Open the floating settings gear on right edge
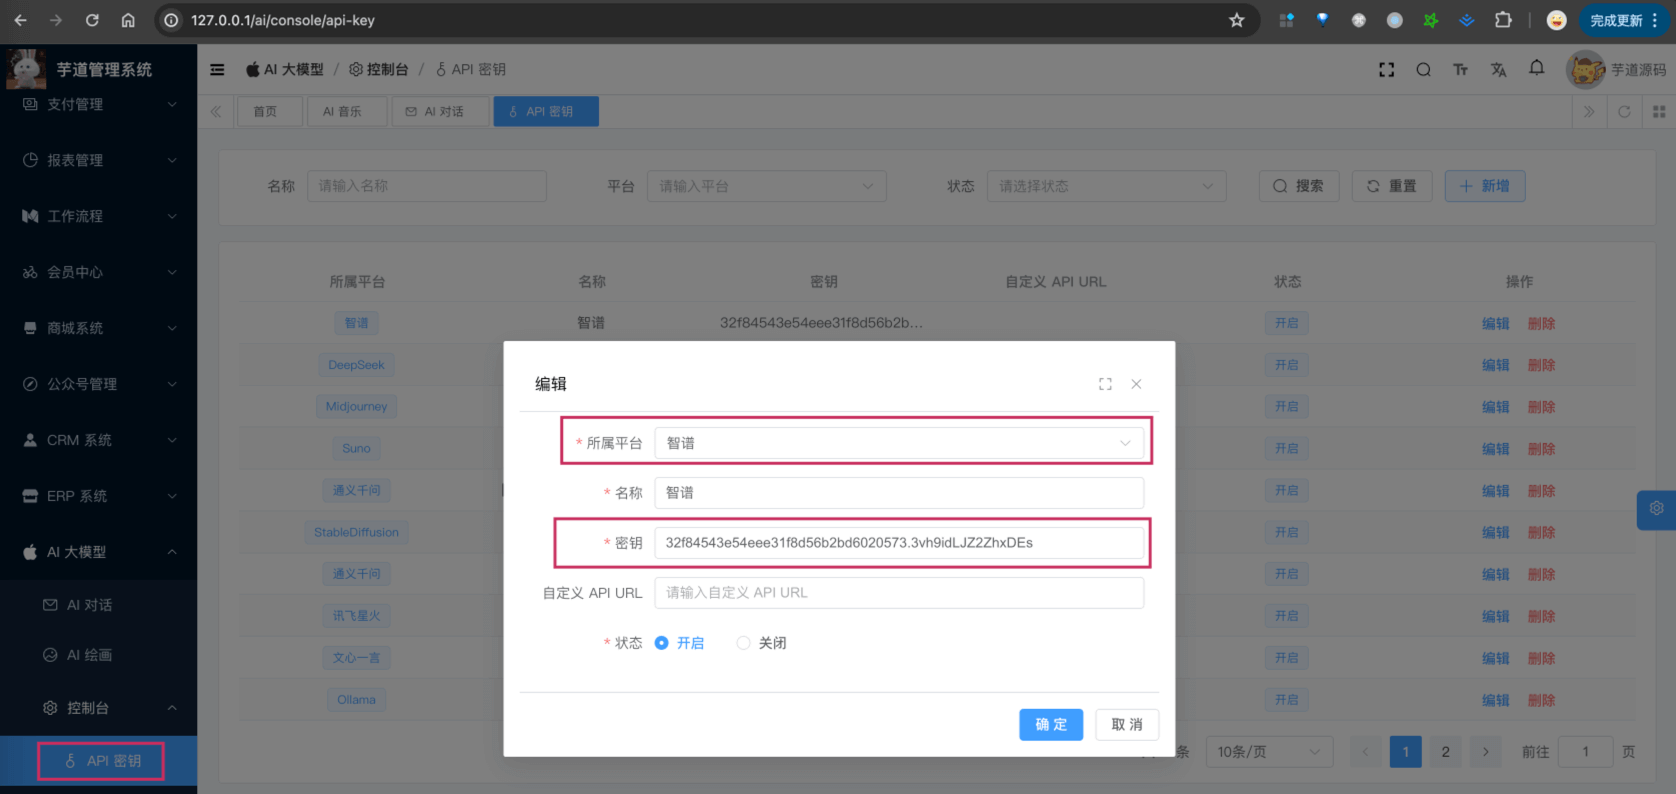The image size is (1676, 794). click(x=1656, y=509)
